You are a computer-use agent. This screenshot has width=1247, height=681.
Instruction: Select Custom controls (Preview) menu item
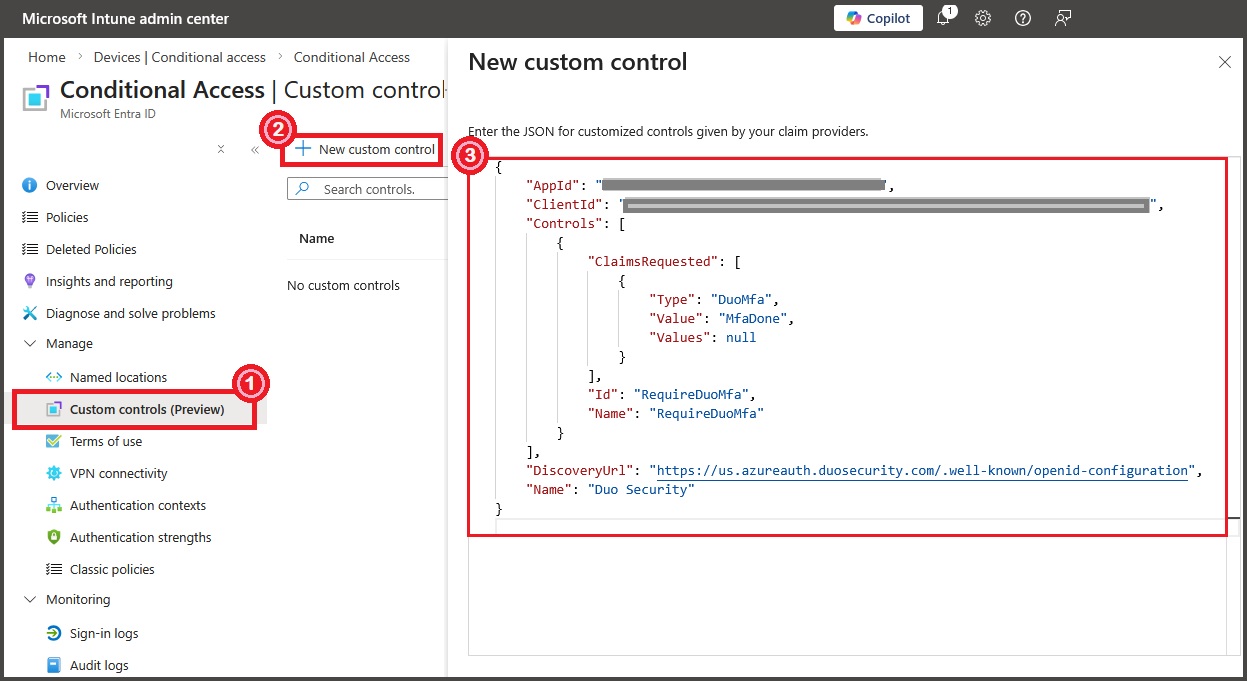(x=146, y=409)
